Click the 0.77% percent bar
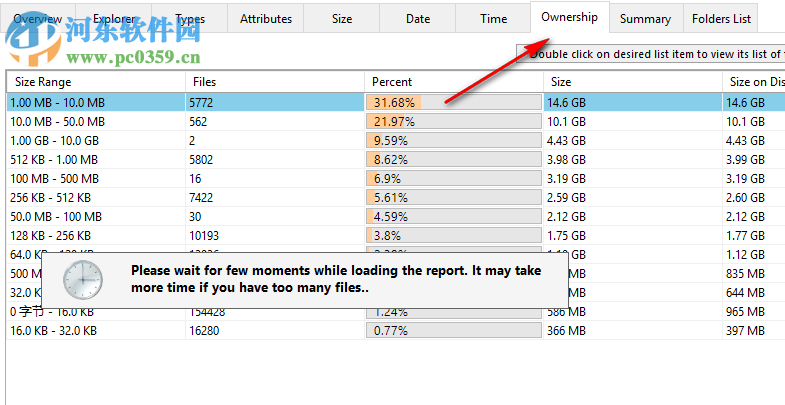Image resolution: width=785 pixels, height=405 pixels. pos(454,331)
